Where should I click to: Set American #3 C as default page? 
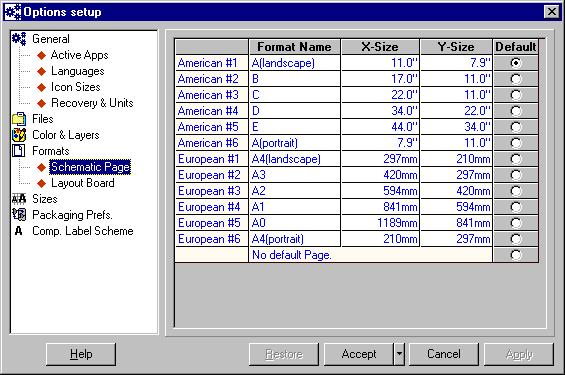[x=516, y=95]
